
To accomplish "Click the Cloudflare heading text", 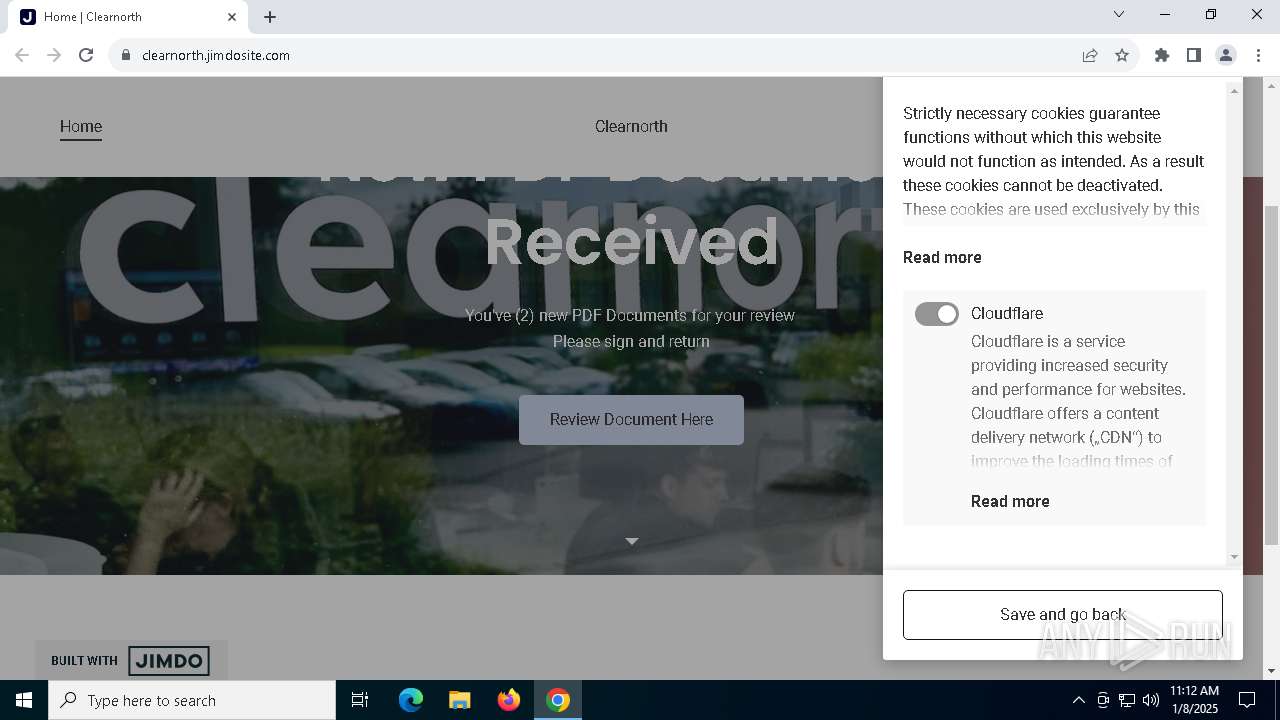I will 1007,313.
